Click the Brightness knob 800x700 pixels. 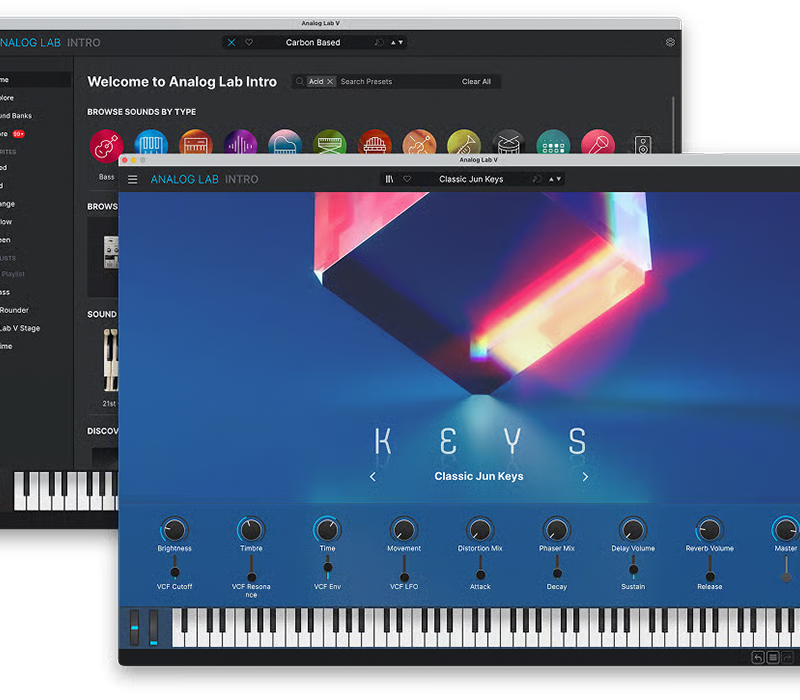coord(174,530)
